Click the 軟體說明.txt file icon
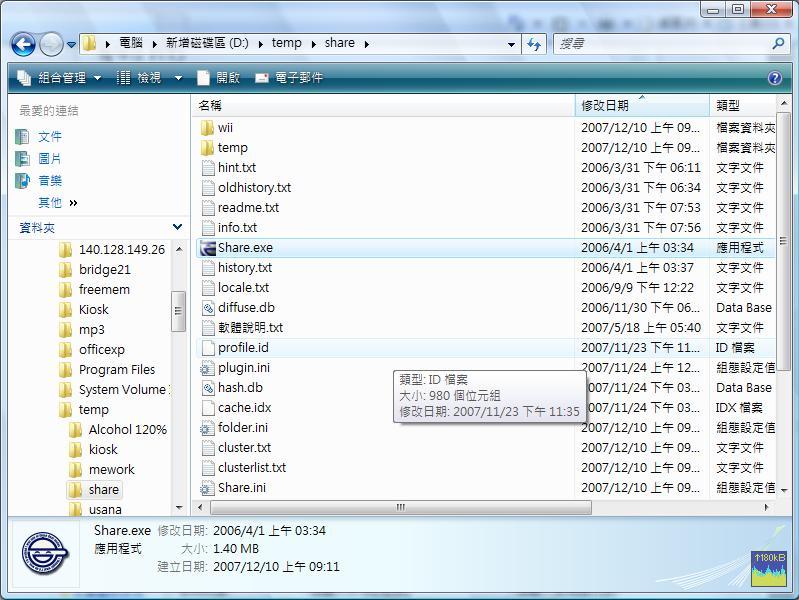 [208, 327]
